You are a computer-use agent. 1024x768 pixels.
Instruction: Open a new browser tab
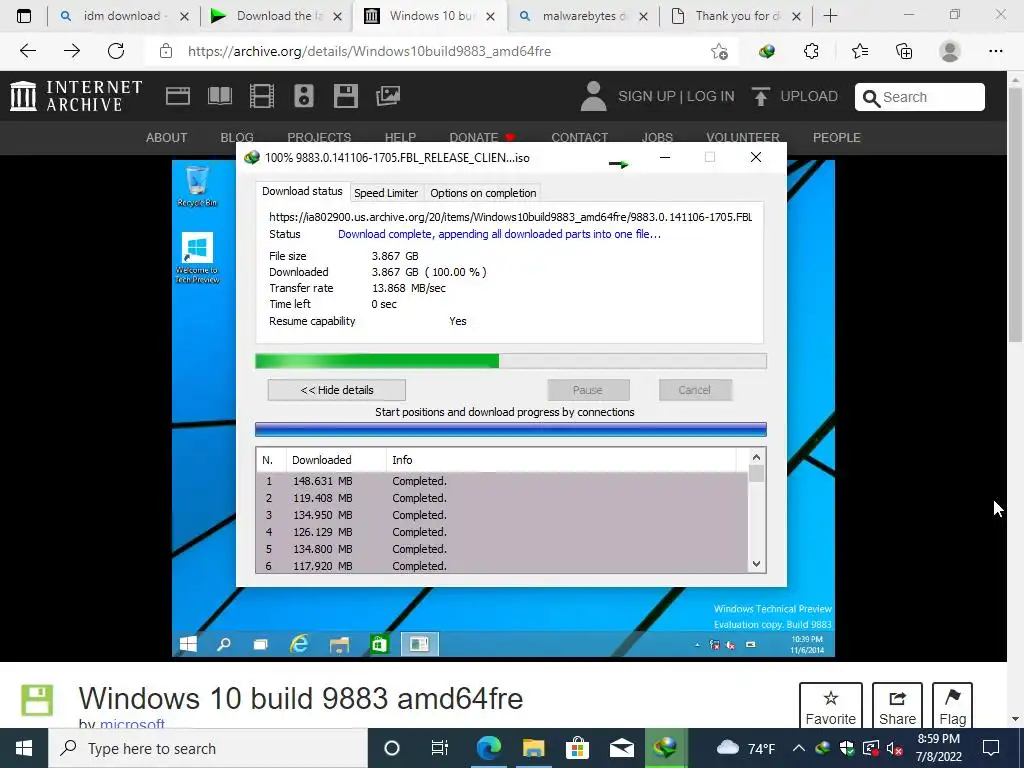tap(830, 16)
